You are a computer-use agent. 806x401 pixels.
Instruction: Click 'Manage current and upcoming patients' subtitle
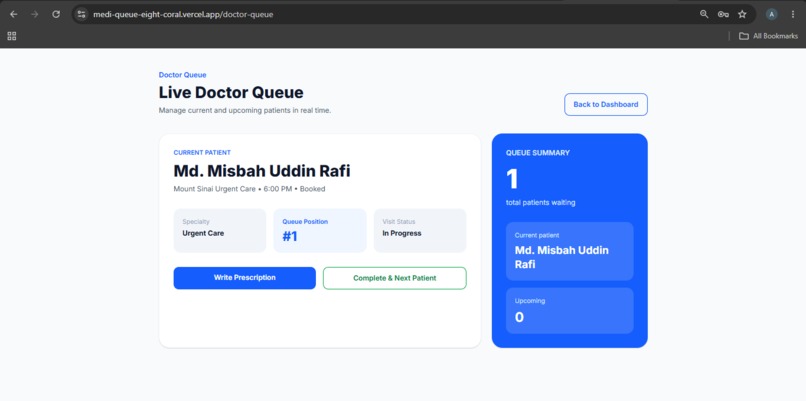coord(245,111)
